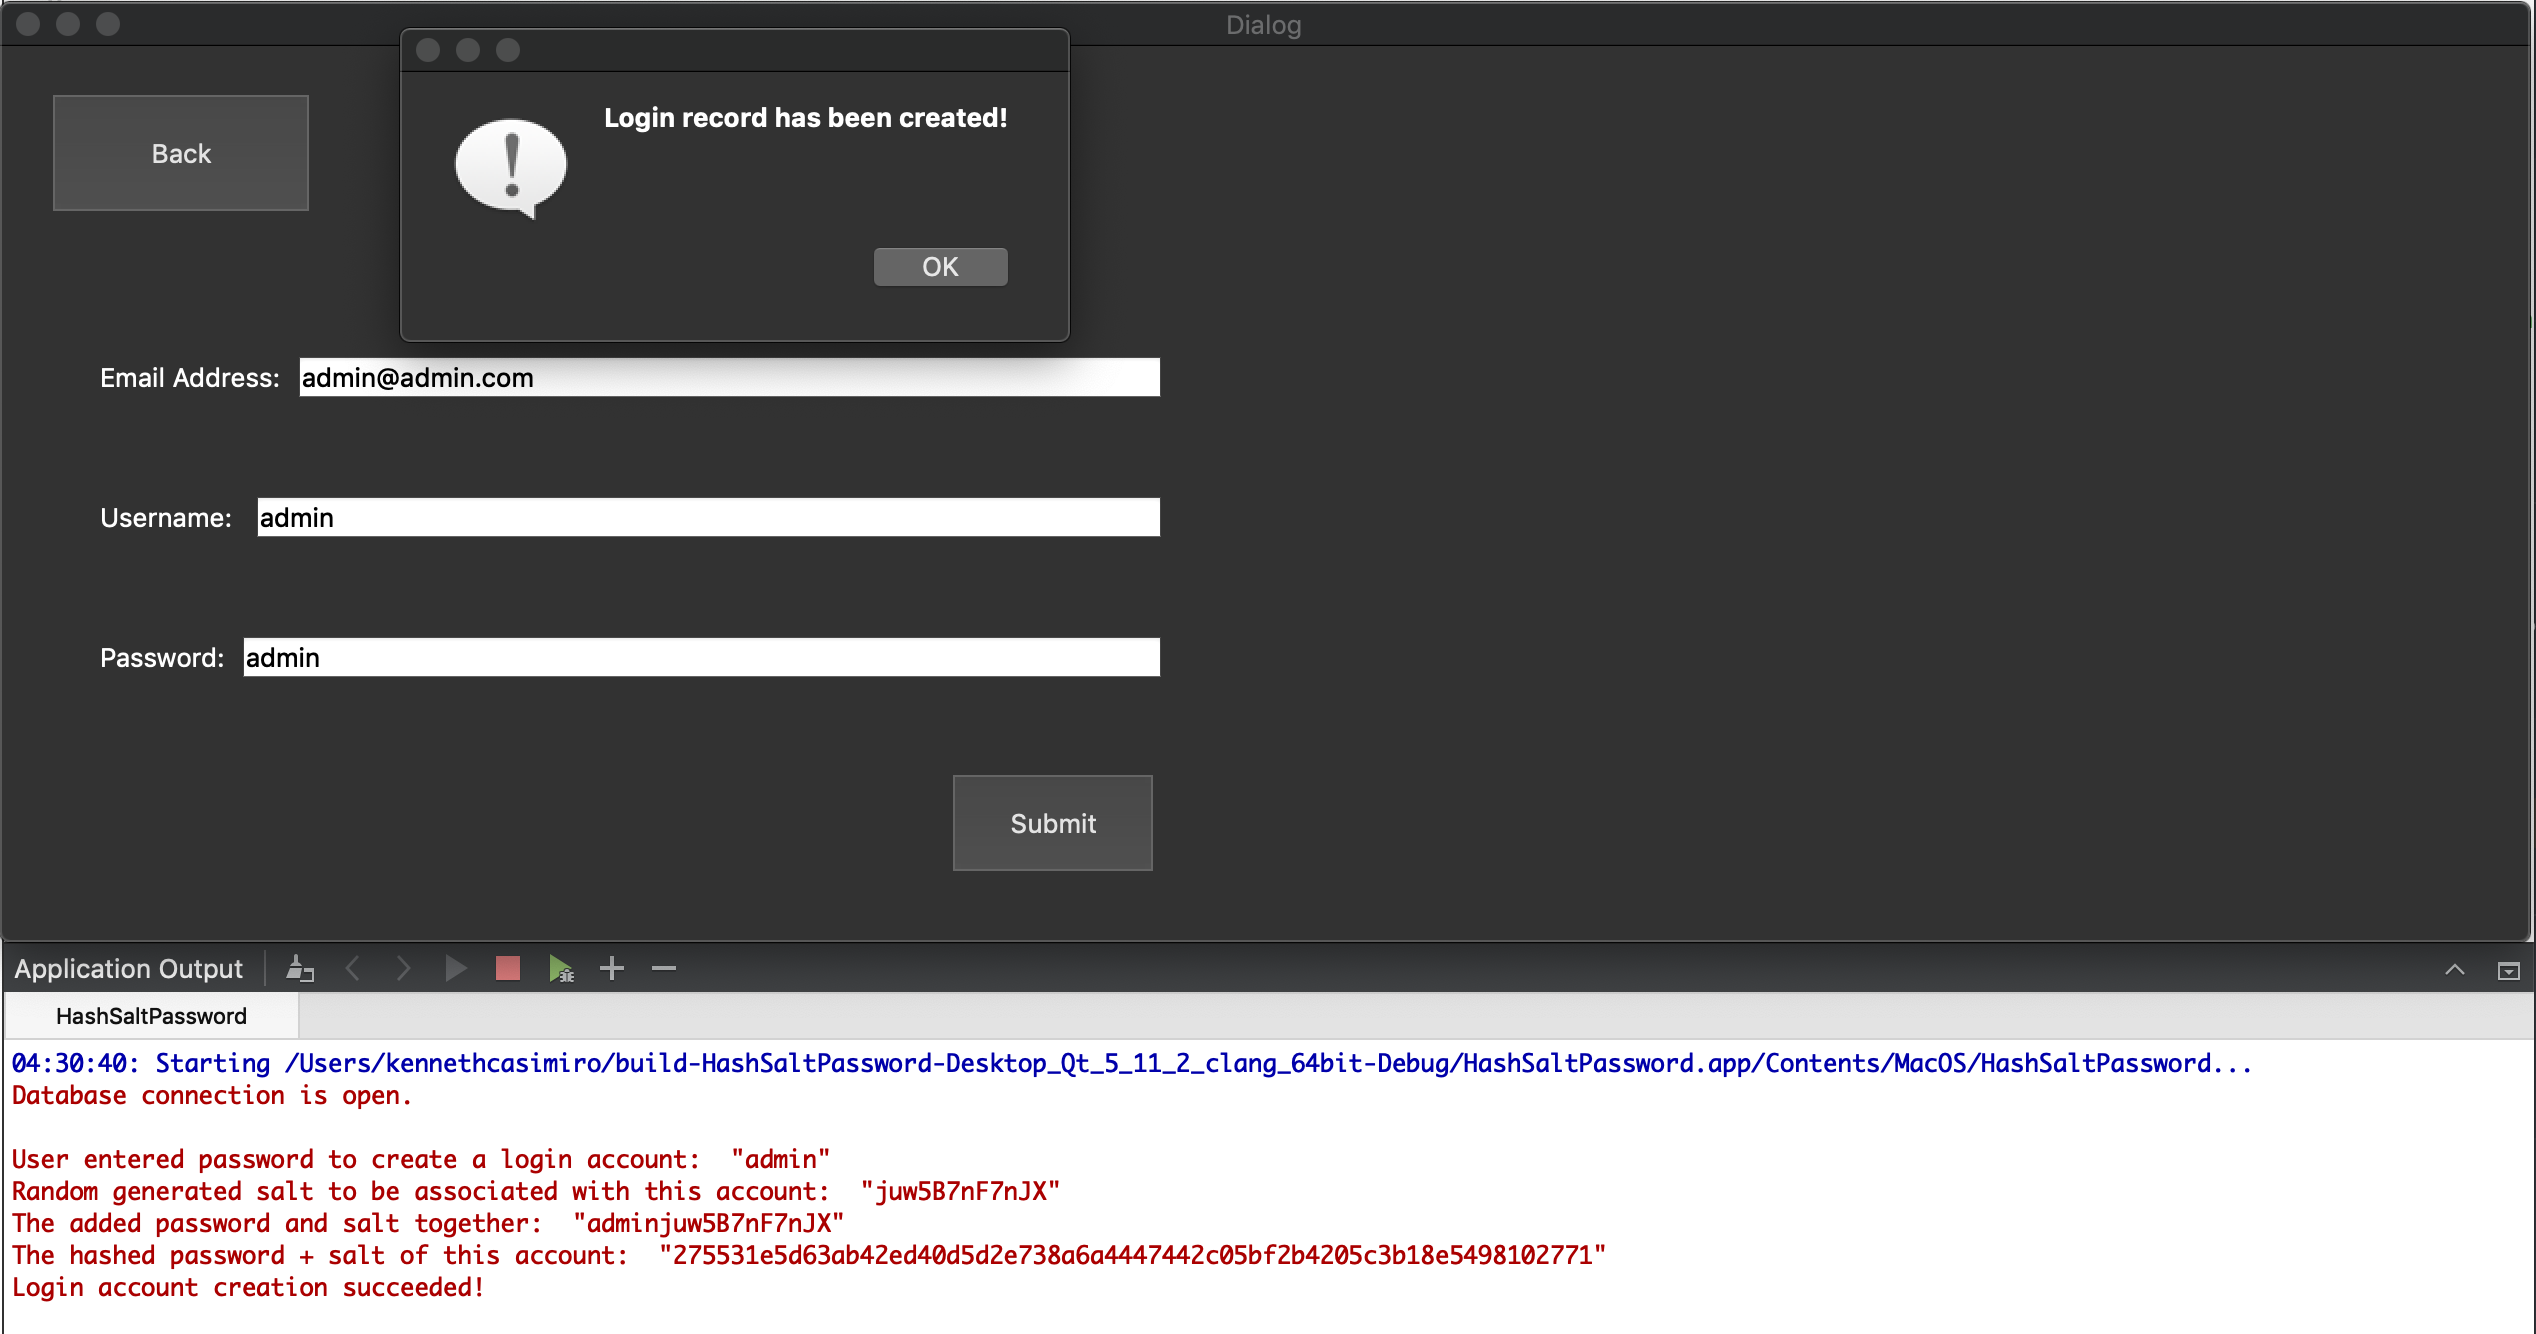The image size is (2536, 1334).
Task: Open the Application Output pane selector
Action: (x=128, y=968)
